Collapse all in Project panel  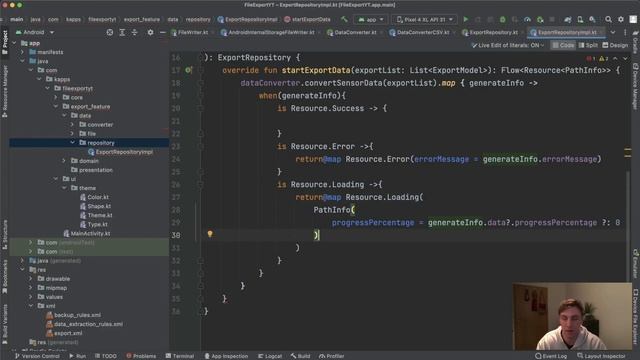(x=134, y=32)
